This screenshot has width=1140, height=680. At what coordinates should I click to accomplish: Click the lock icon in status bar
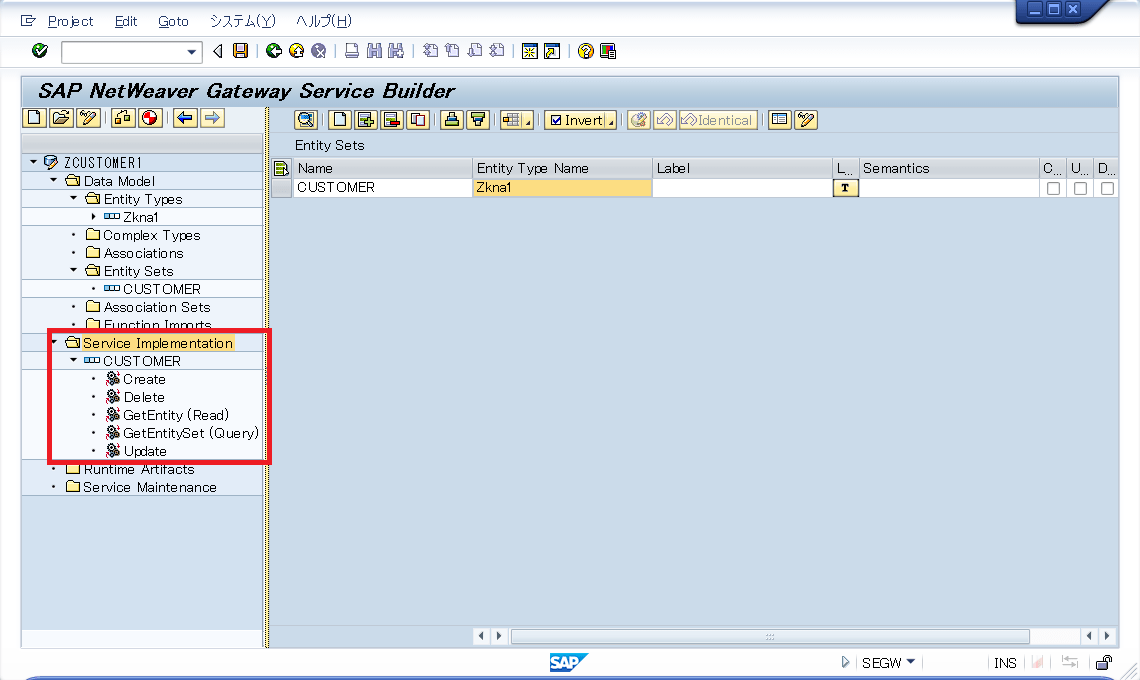click(1104, 662)
